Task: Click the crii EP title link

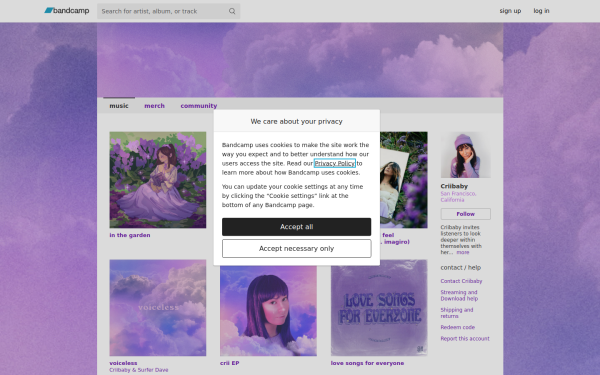Action: point(230,363)
